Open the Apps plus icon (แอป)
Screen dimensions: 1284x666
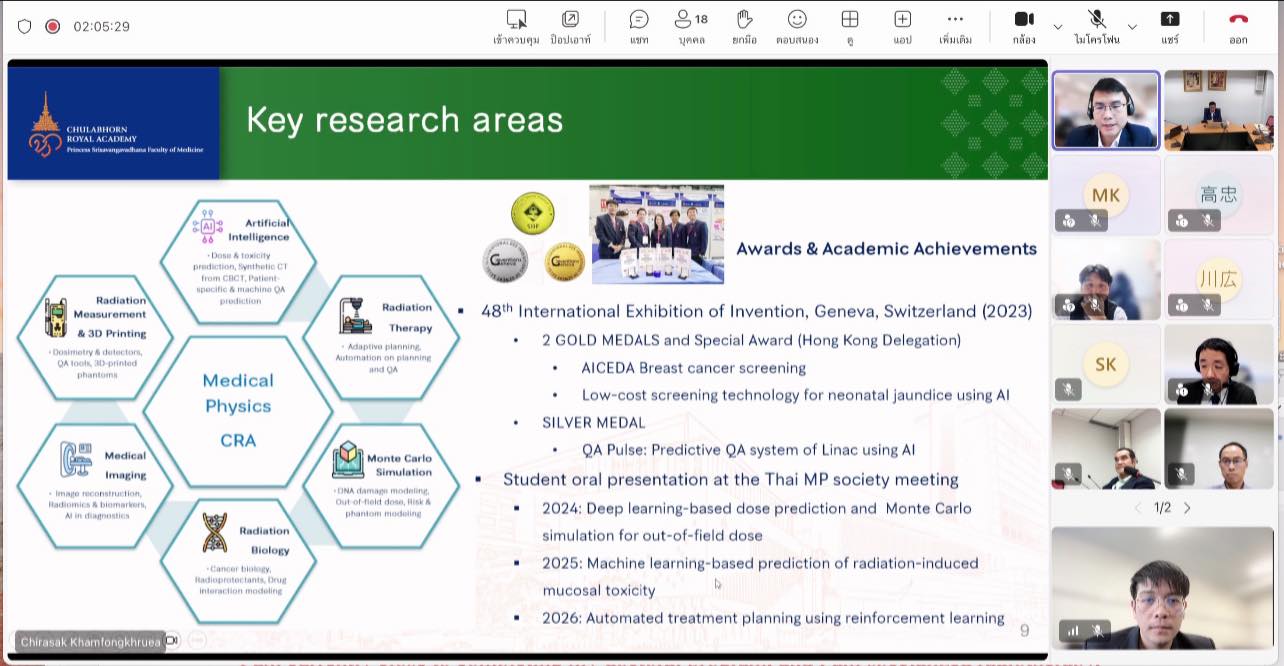902,26
